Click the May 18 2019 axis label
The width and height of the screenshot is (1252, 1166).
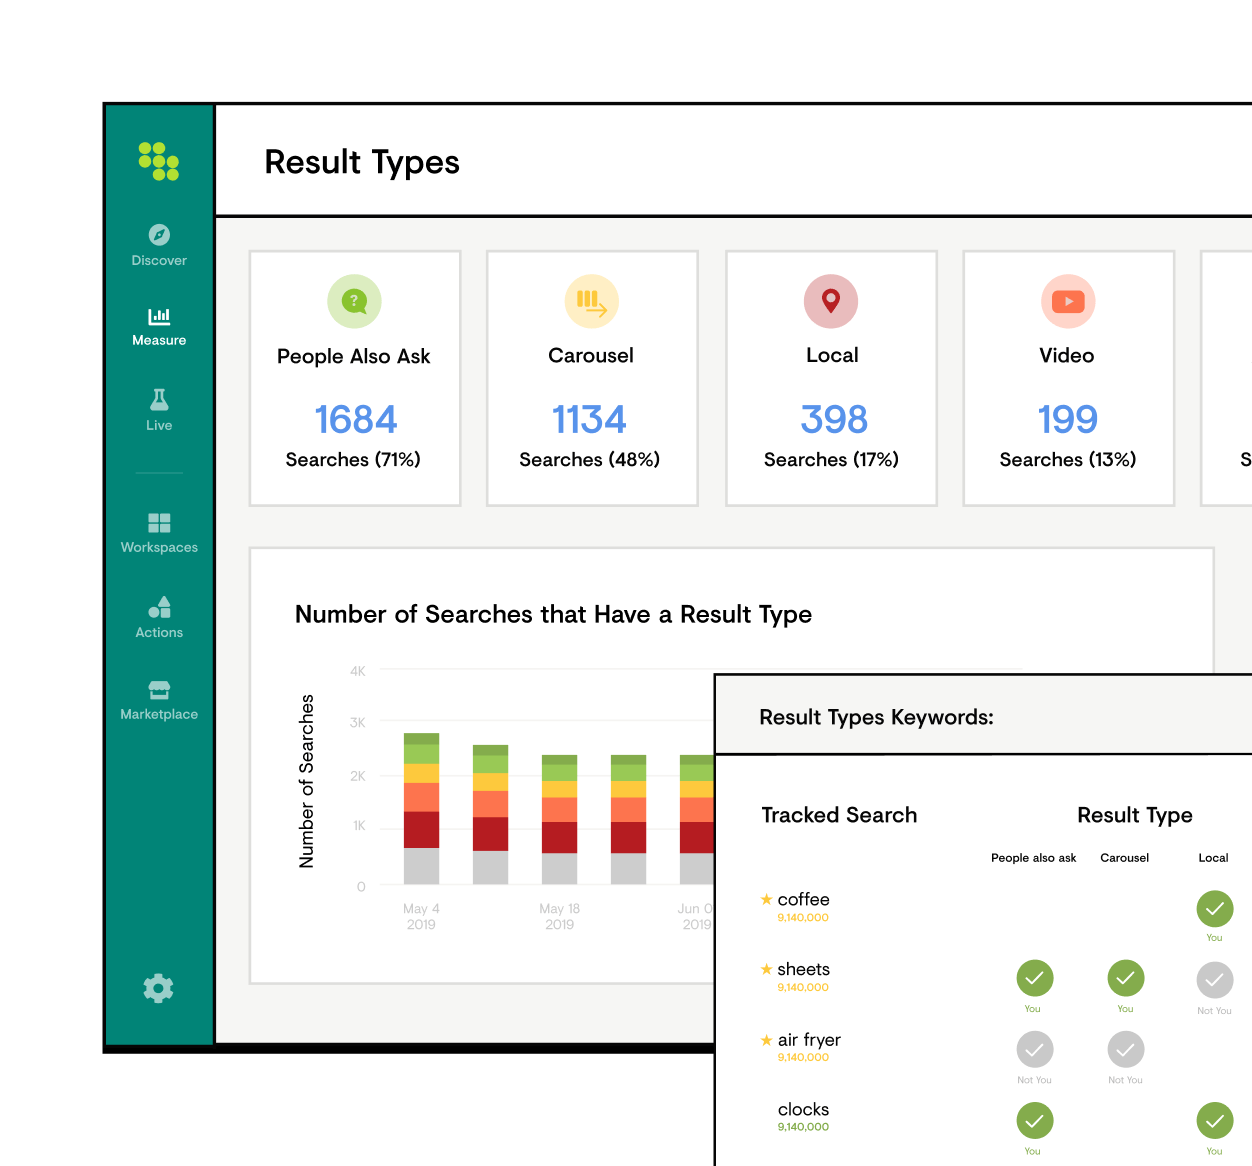(559, 916)
